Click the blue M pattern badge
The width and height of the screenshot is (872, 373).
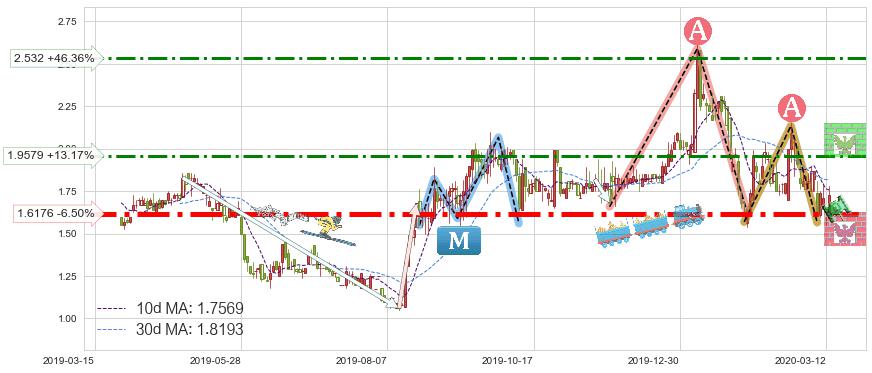click(x=458, y=240)
